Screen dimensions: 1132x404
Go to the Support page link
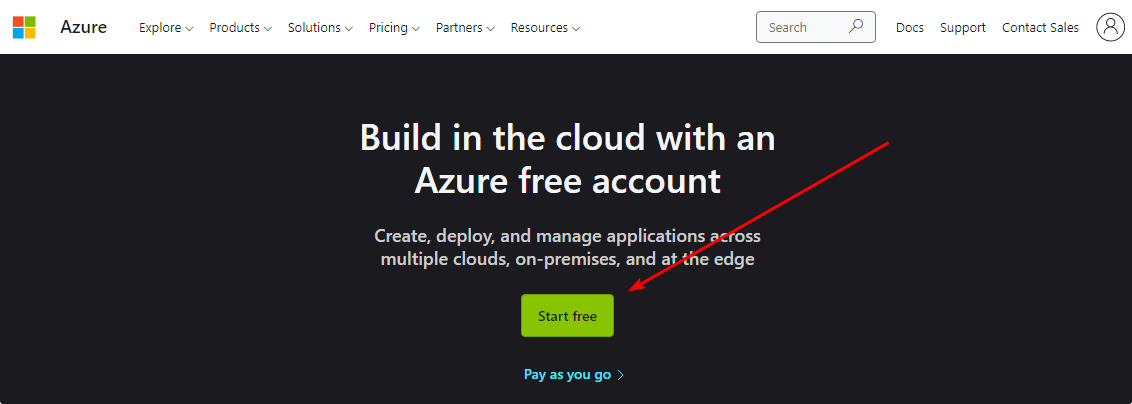[x=963, y=28]
